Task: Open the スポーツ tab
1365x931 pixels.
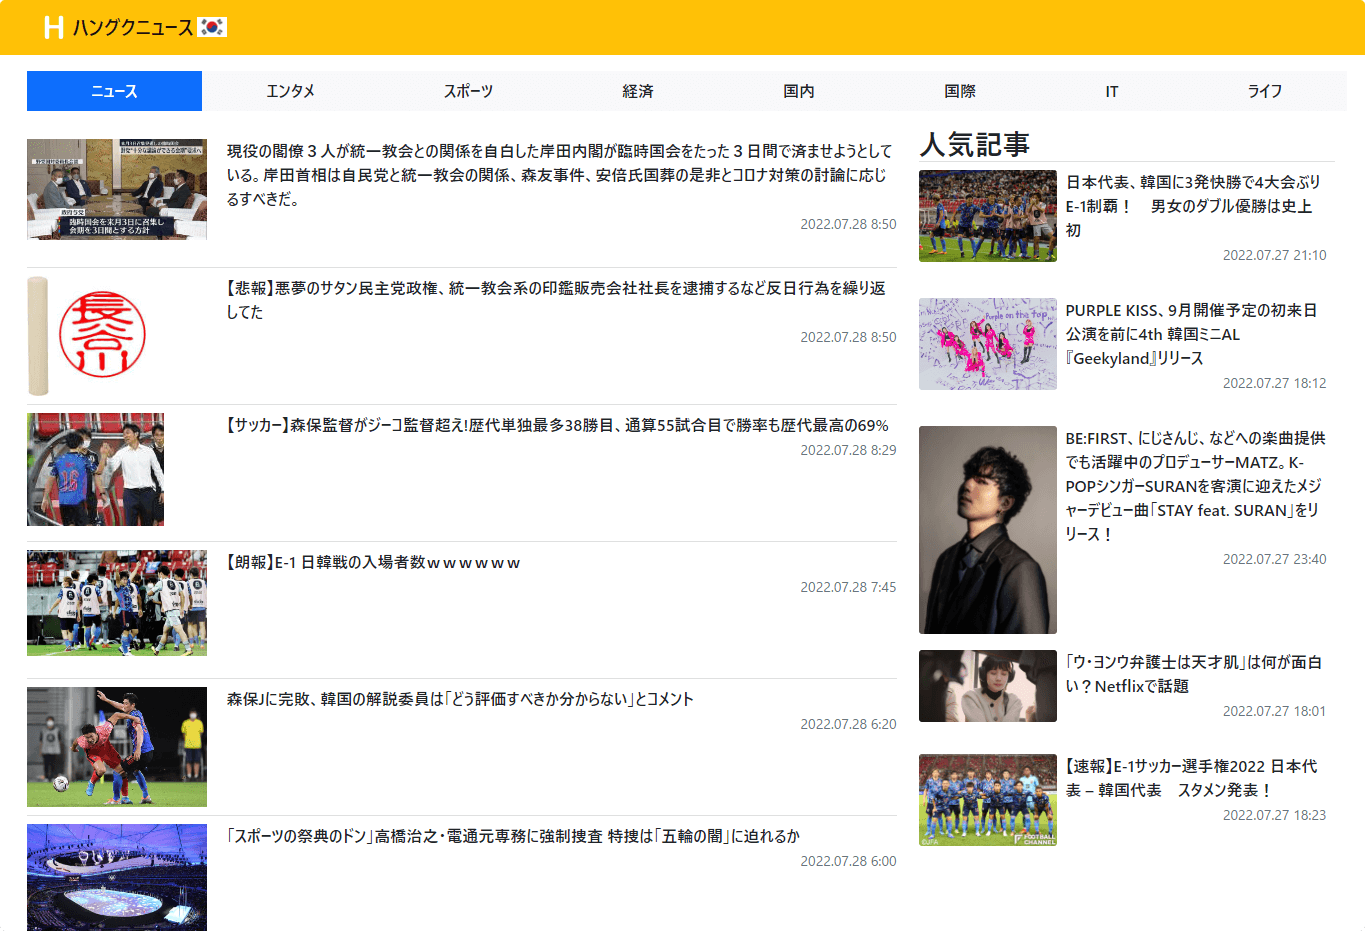Action: coord(468,91)
